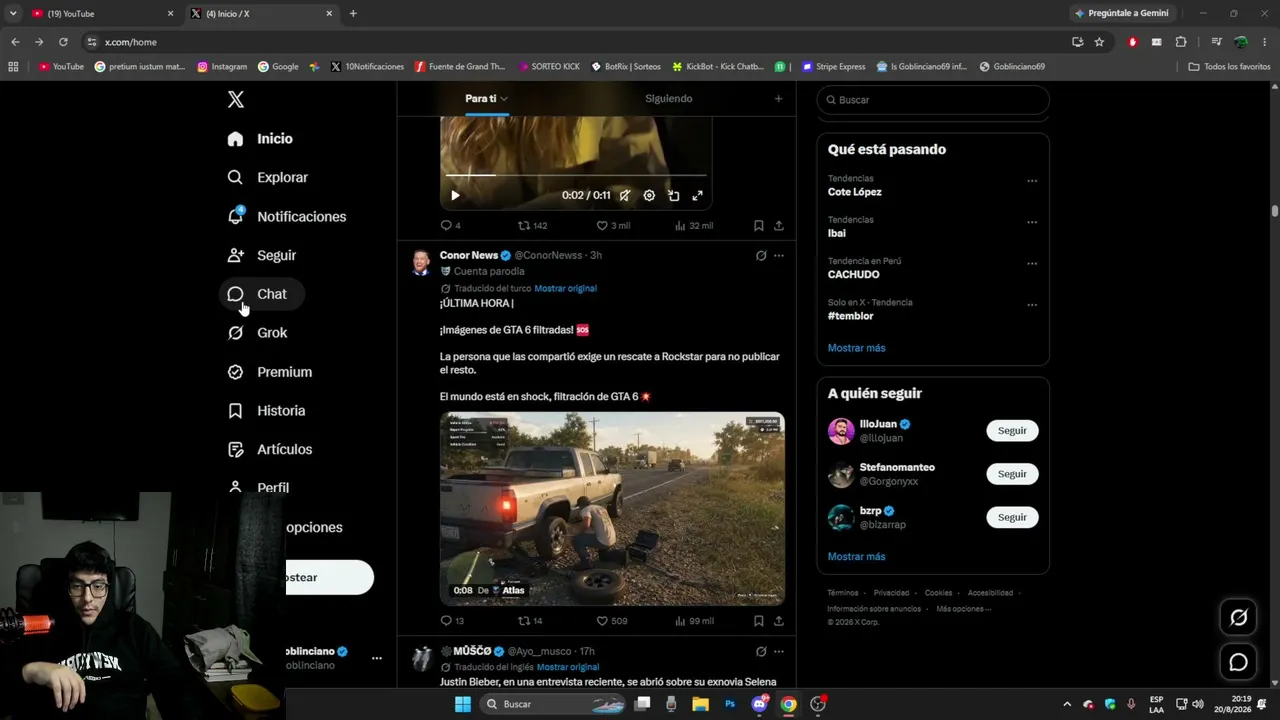Screen dimensions: 1280x720
Task: Open the Grok icon on Conor News post
Action: click(x=761, y=256)
